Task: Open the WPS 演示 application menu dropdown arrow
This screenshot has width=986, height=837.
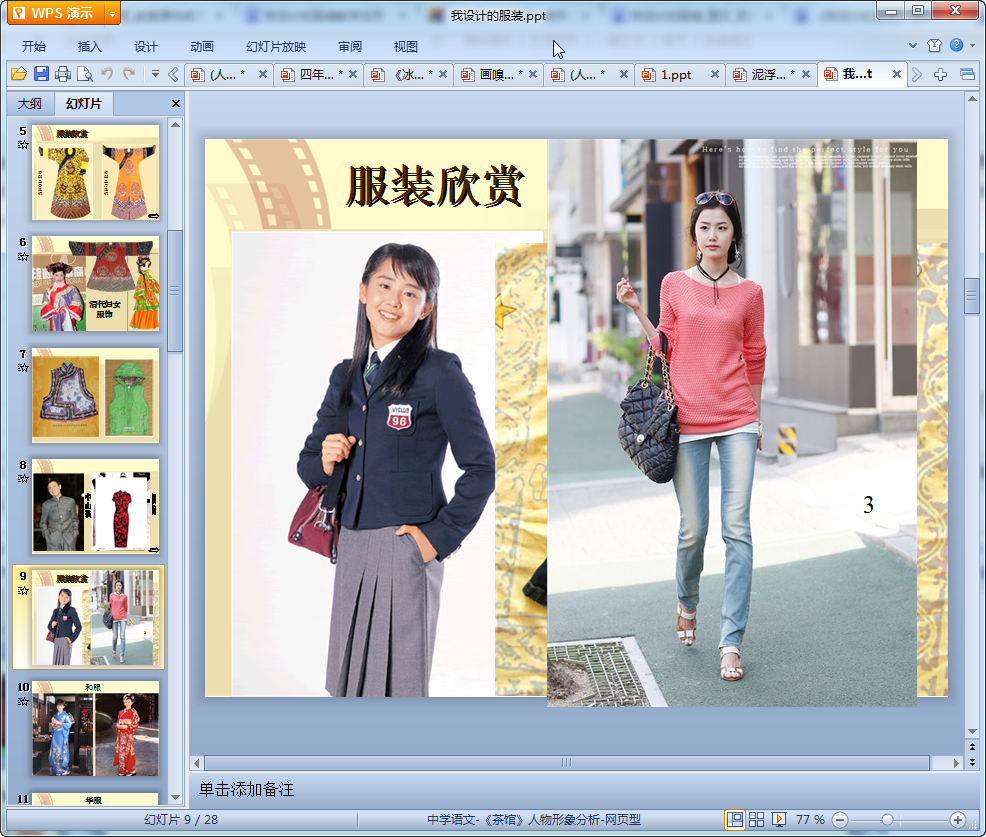Action: (112, 13)
